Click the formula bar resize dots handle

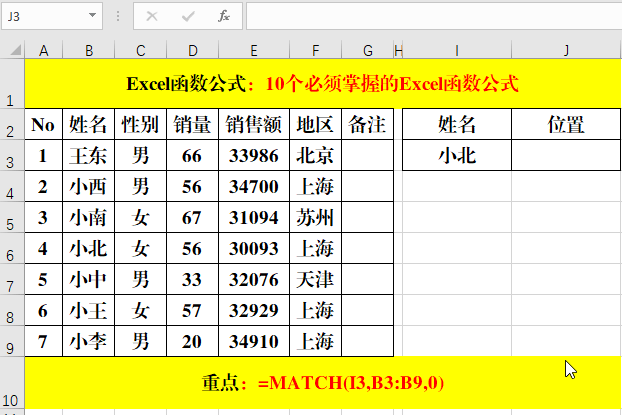pos(118,16)
